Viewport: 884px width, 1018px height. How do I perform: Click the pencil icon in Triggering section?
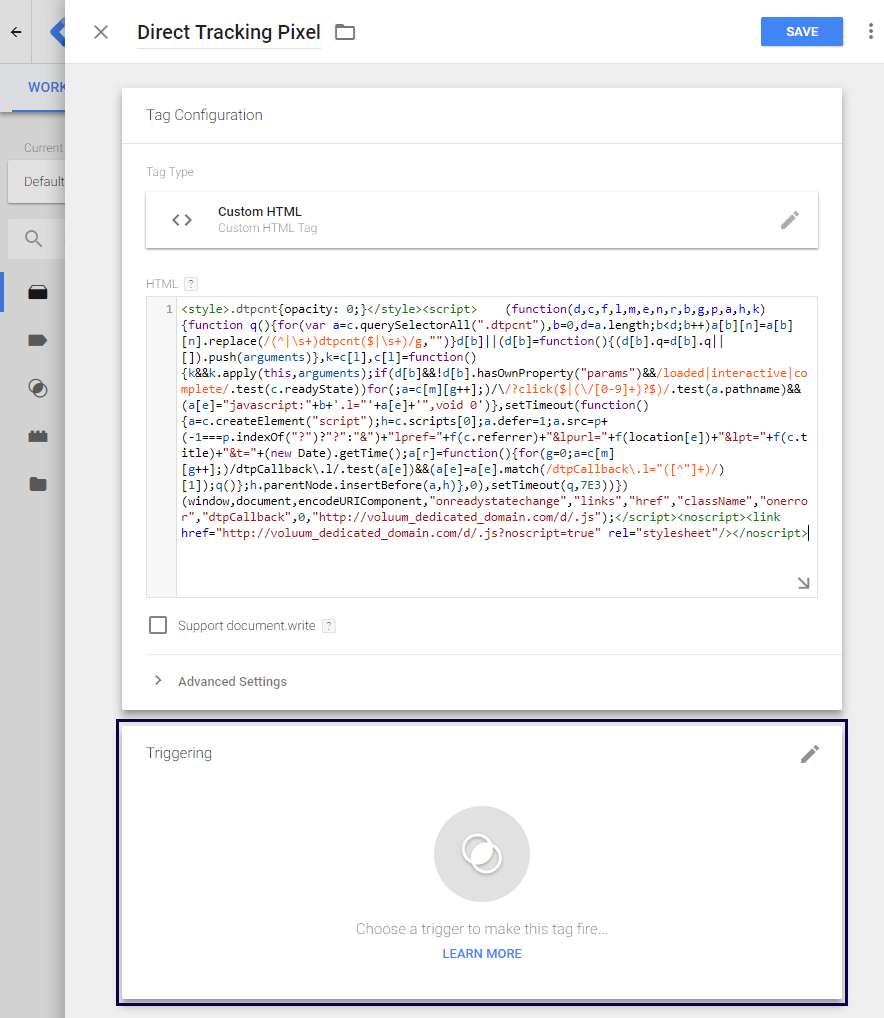[x=810, y=754]
